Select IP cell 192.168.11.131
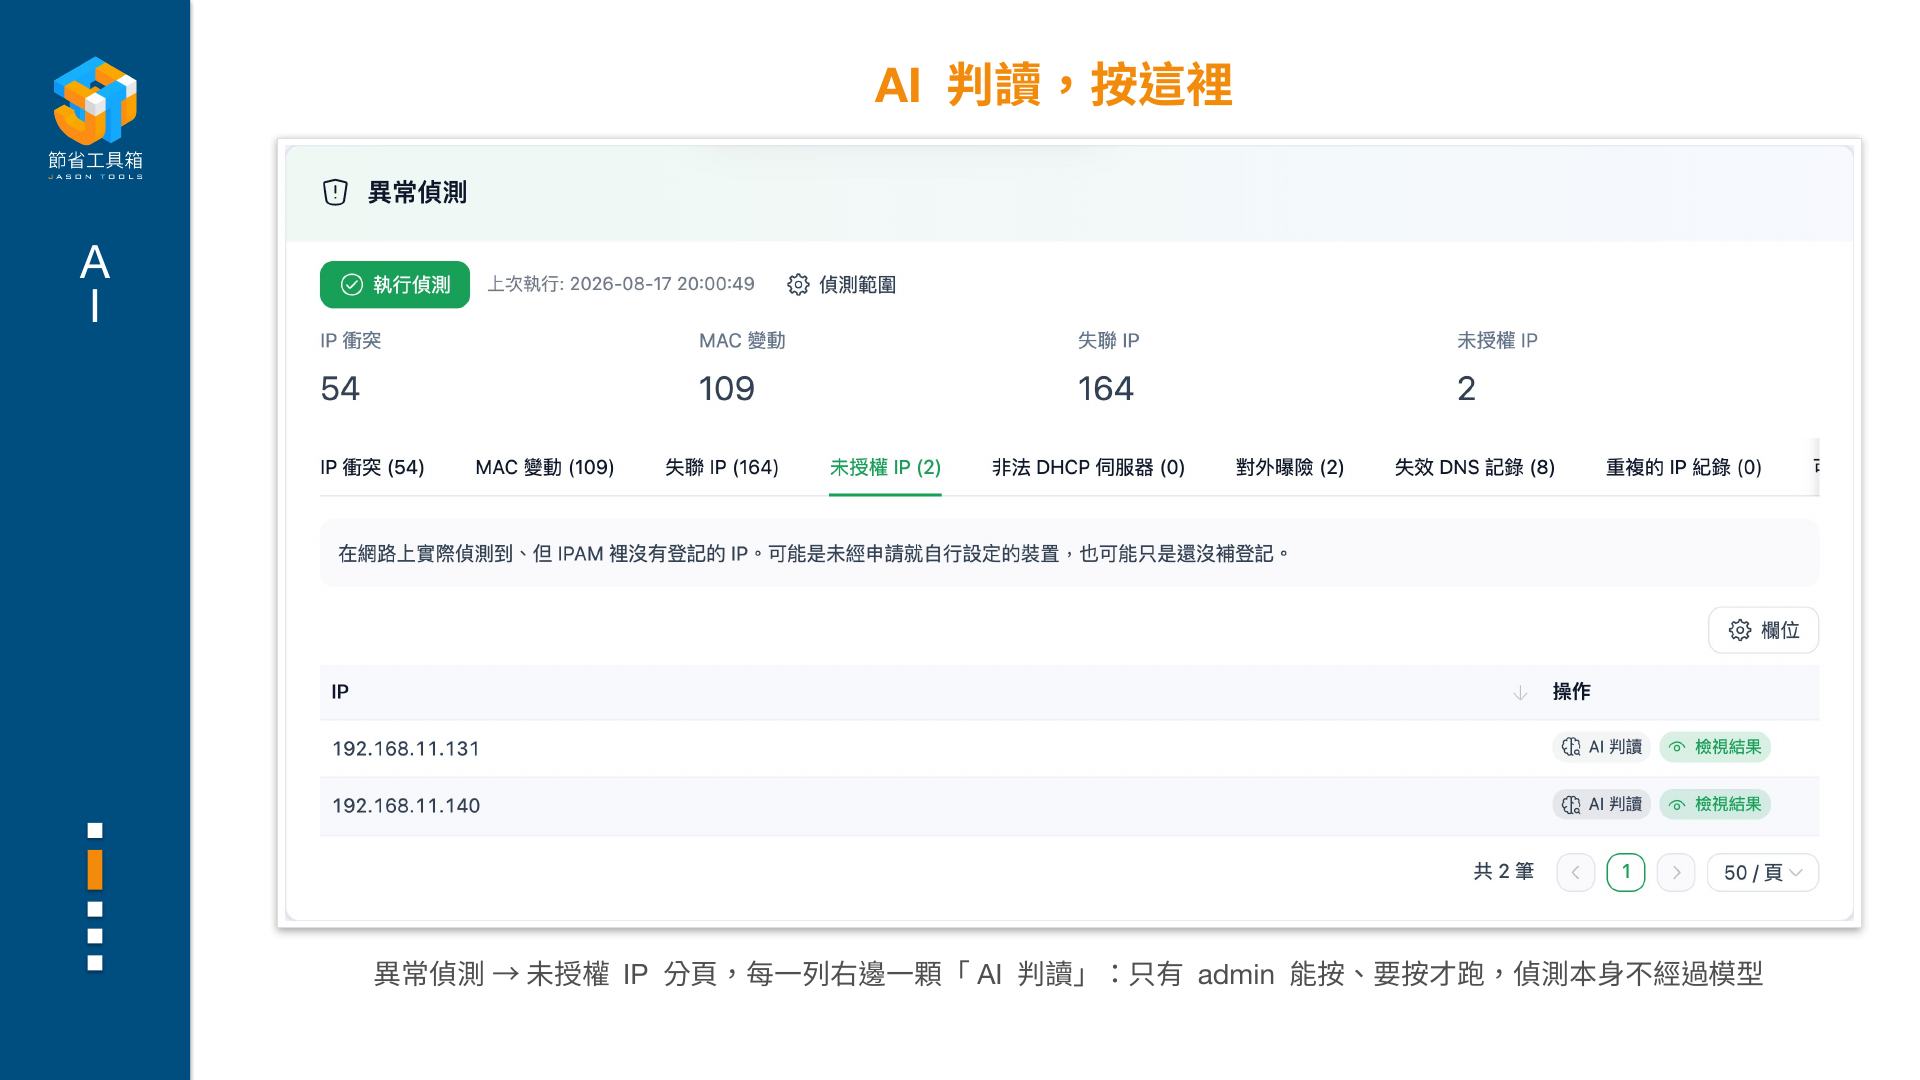The width and height of the screenshot is (1920, 1080). point(406,748)
